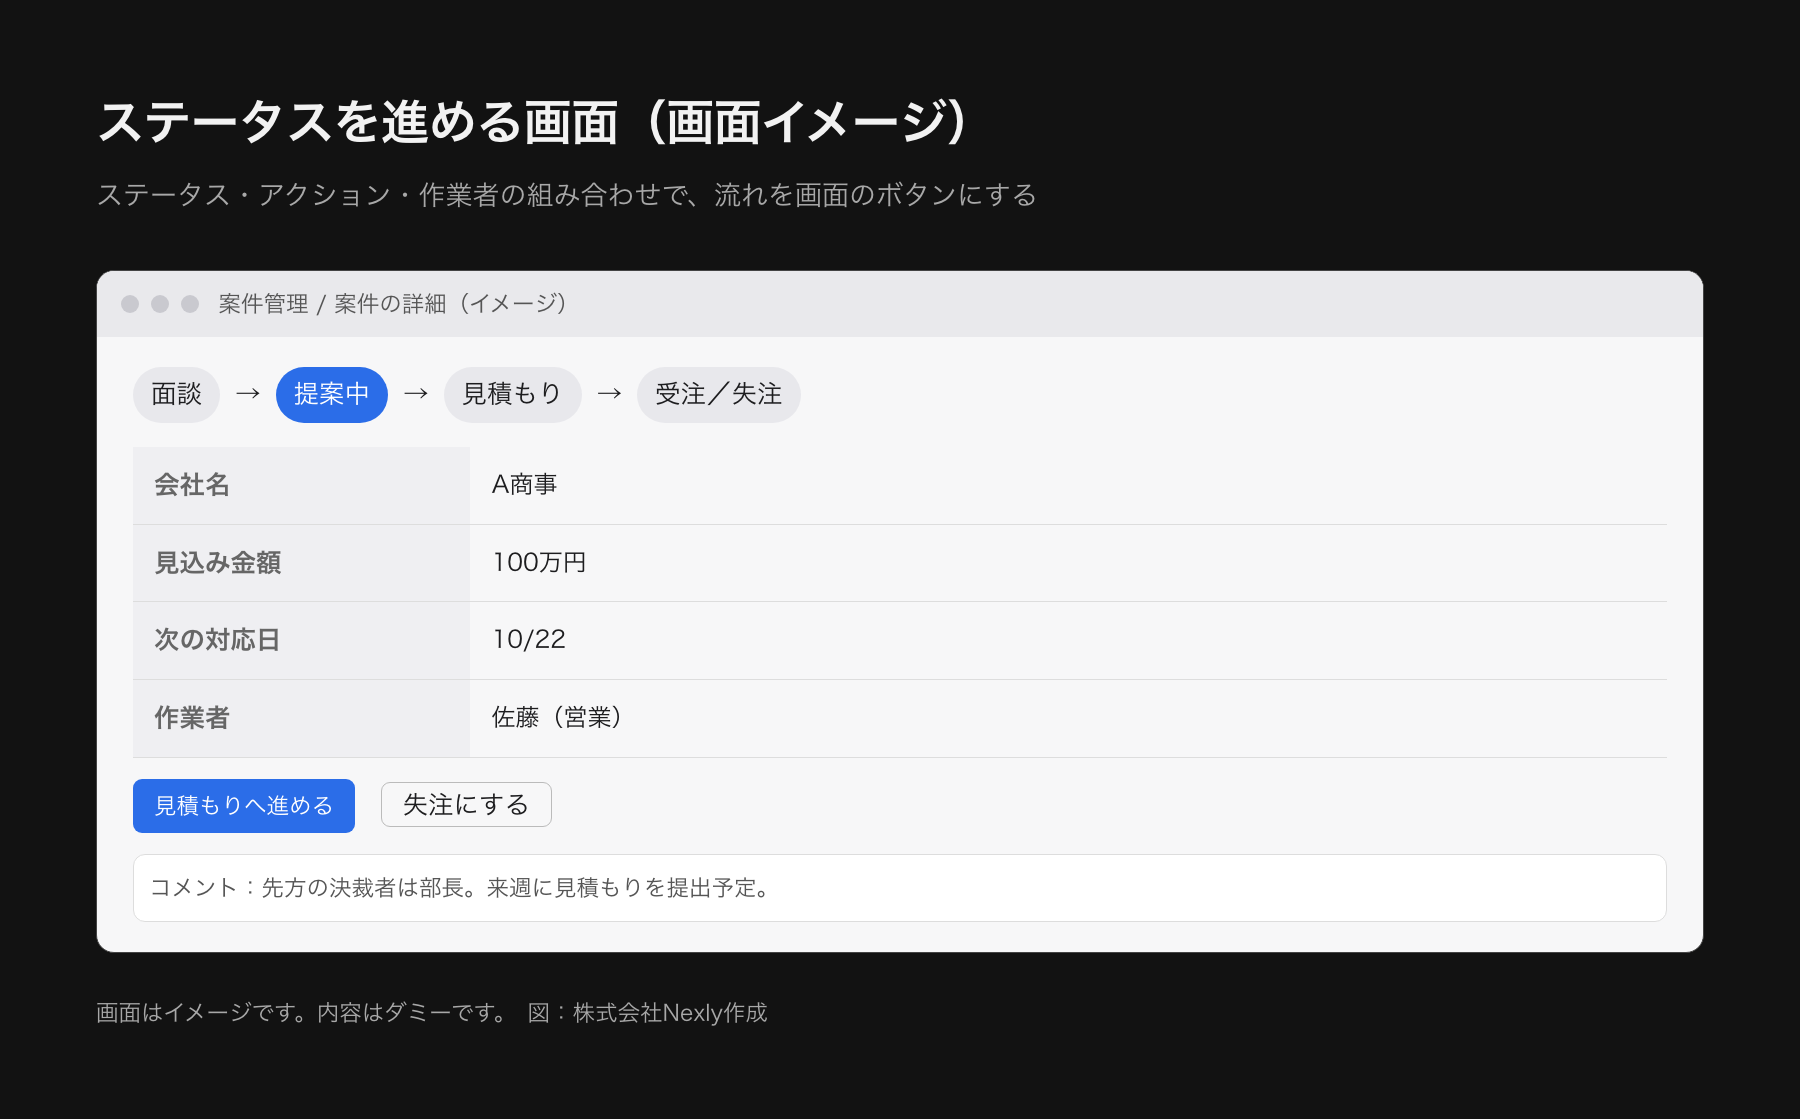This screenshot has width=1800, height=1119.
Task: Click into the コメント field
Action: point(900,888)
